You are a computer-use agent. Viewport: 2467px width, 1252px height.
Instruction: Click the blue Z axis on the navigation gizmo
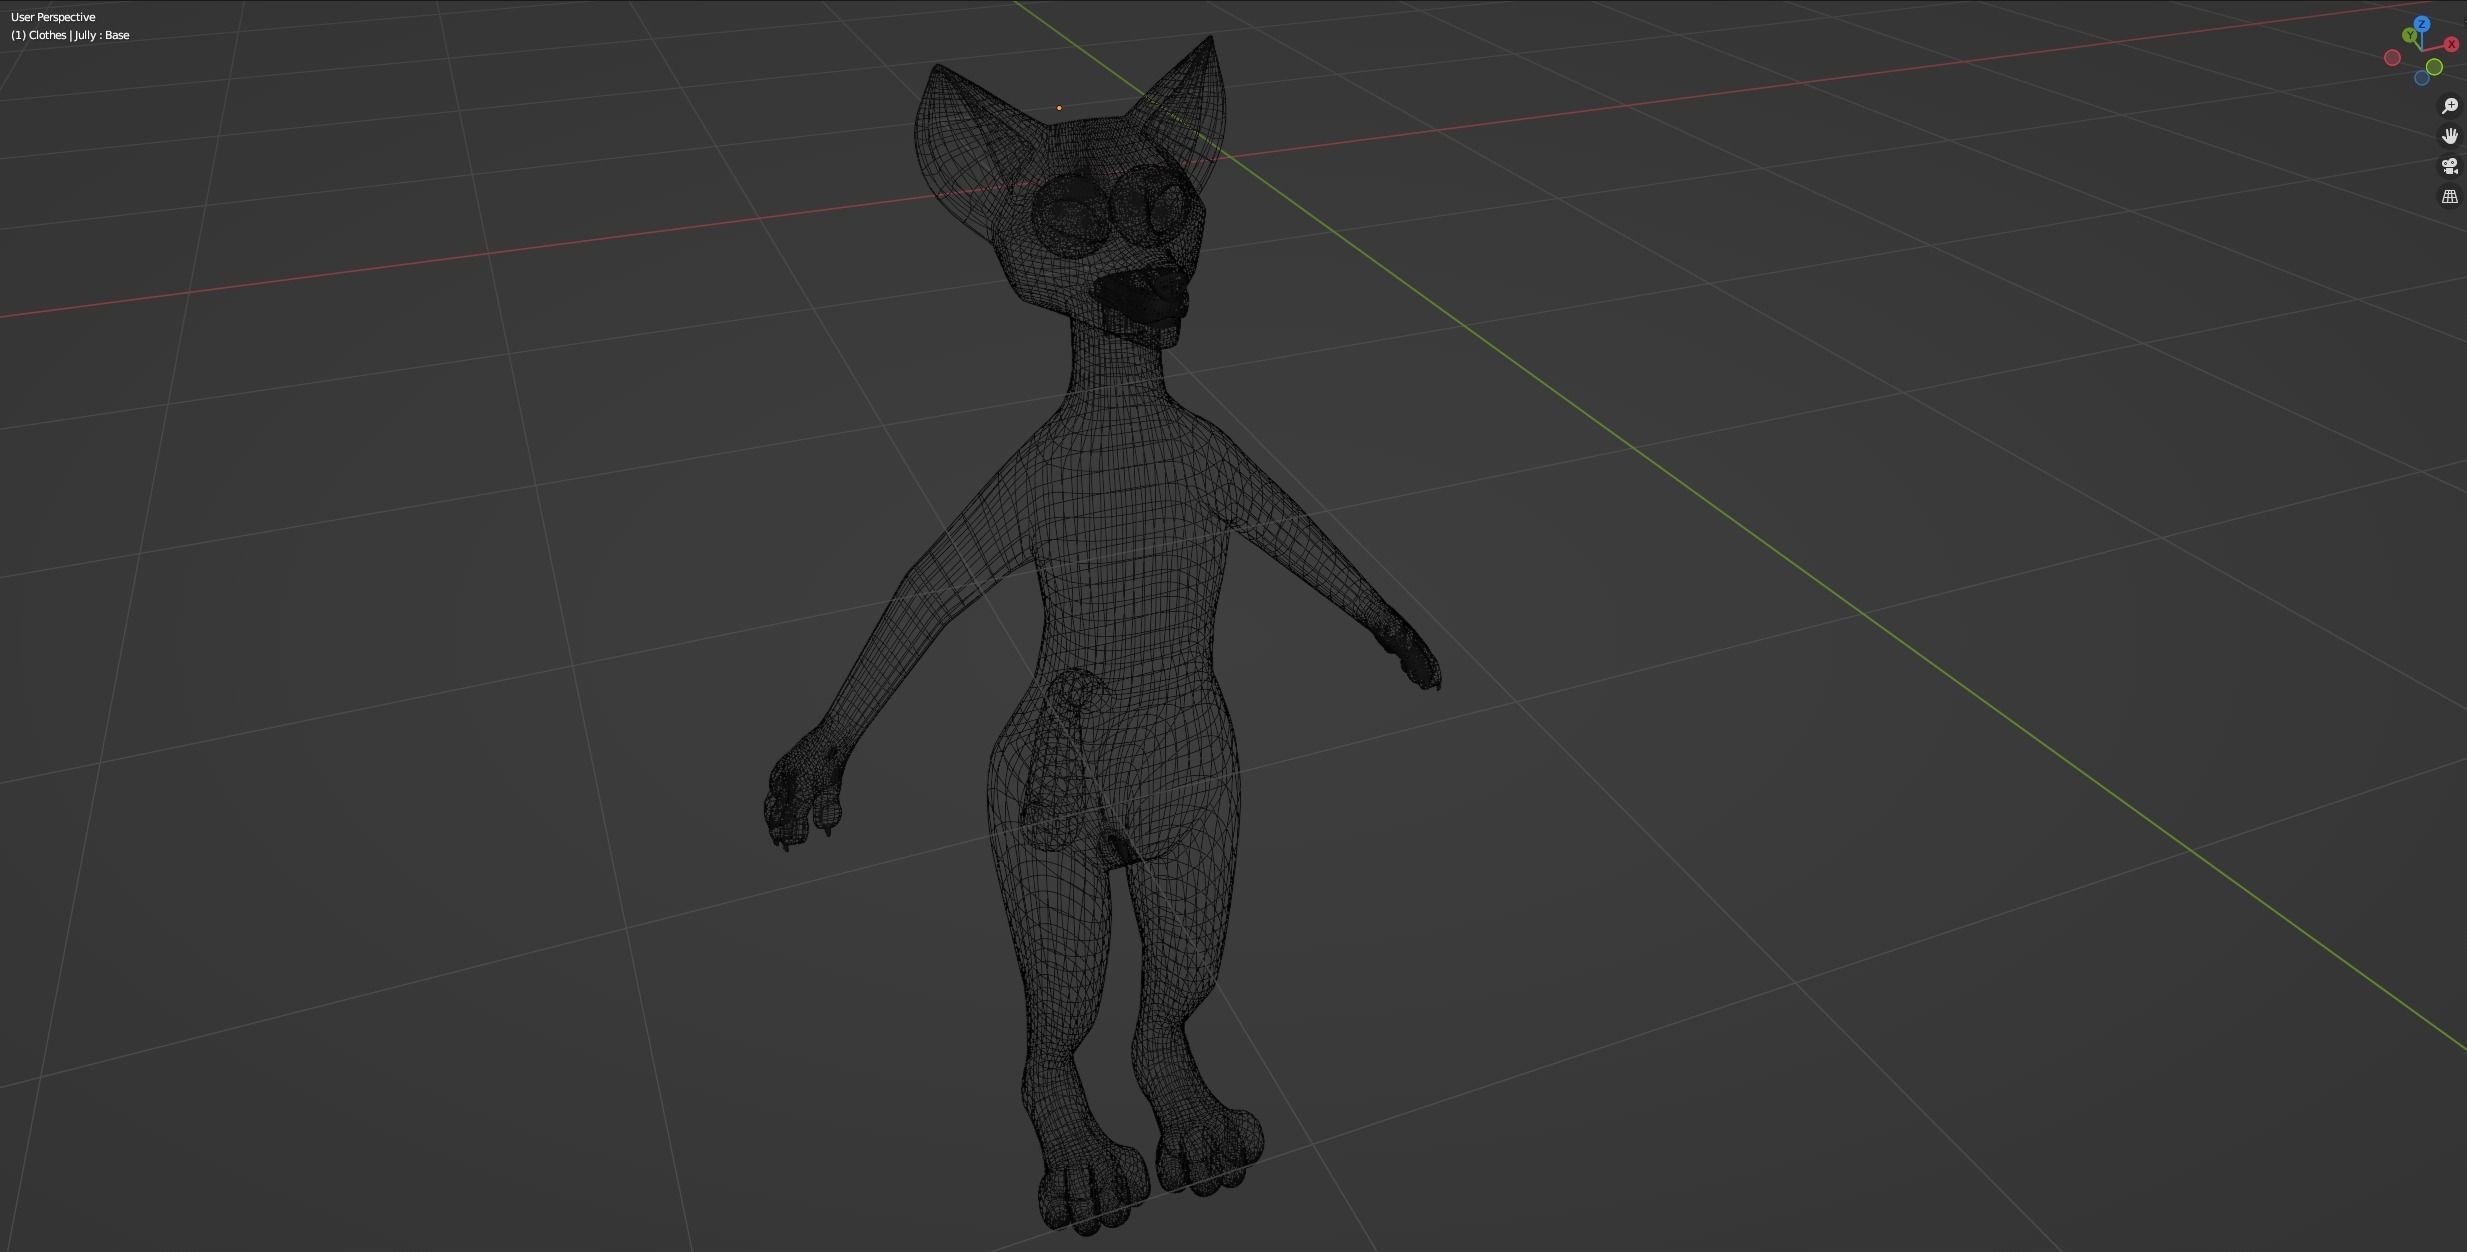click(x=2422, y=24)
